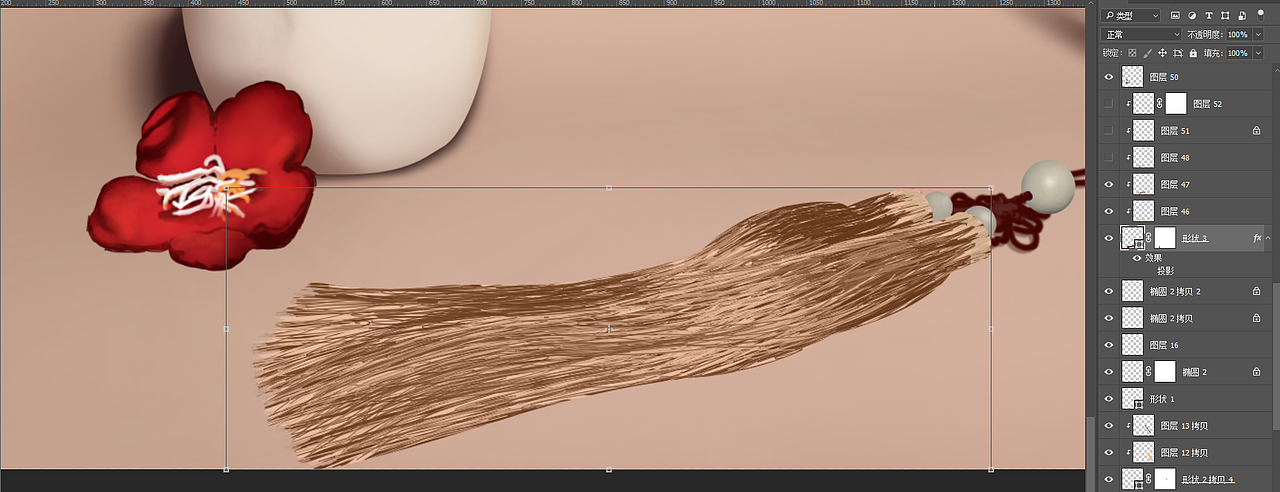Click the 形状 3 layer thumbnail
Screen dimensions: 1280x492
(x=1132, y=238)
